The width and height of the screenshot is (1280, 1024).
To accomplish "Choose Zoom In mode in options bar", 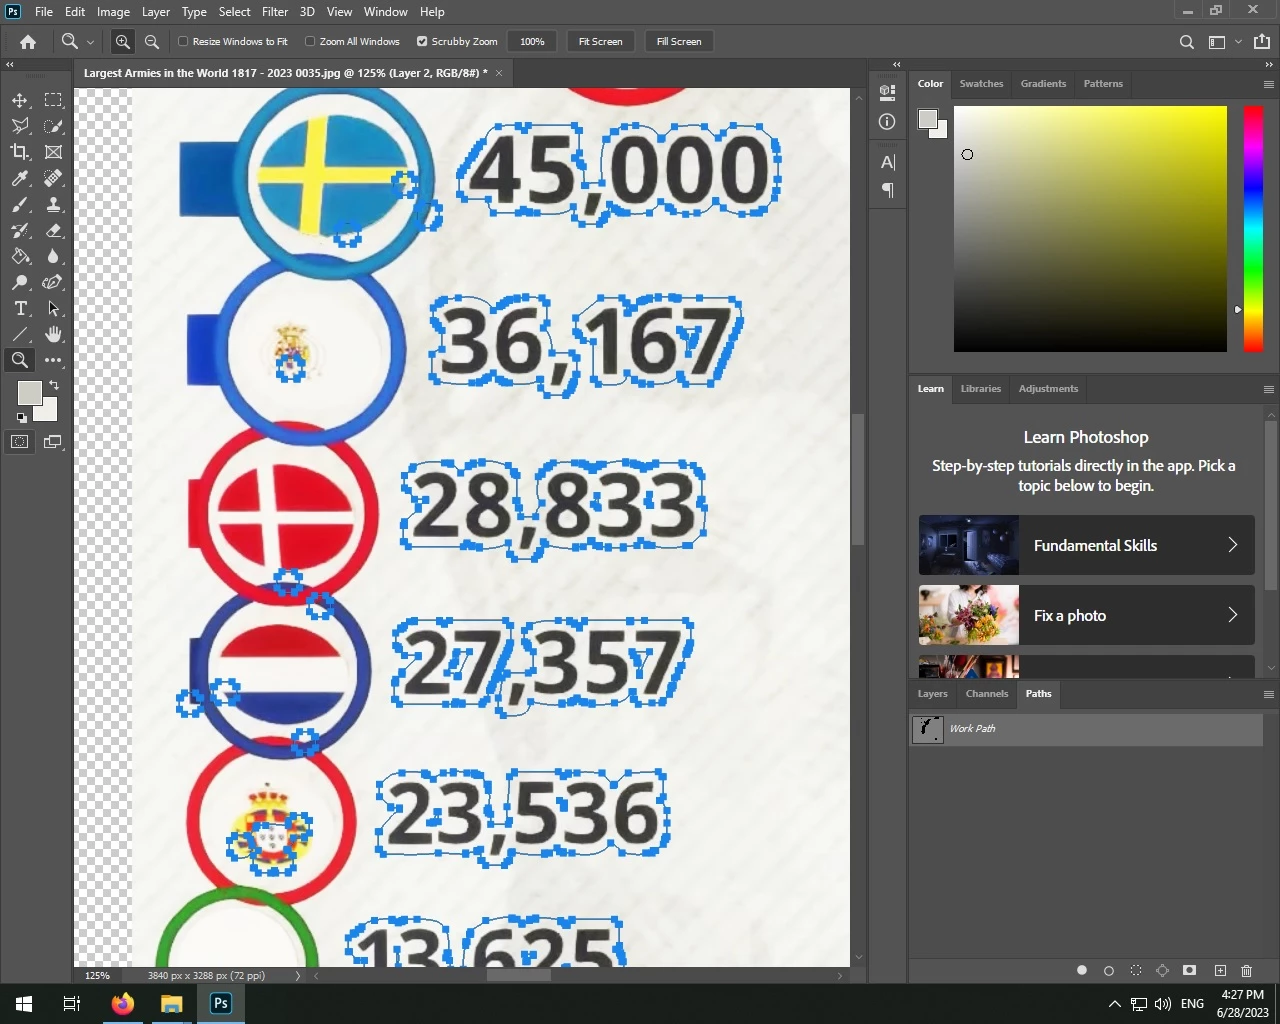I will click(x=122, y=42).
